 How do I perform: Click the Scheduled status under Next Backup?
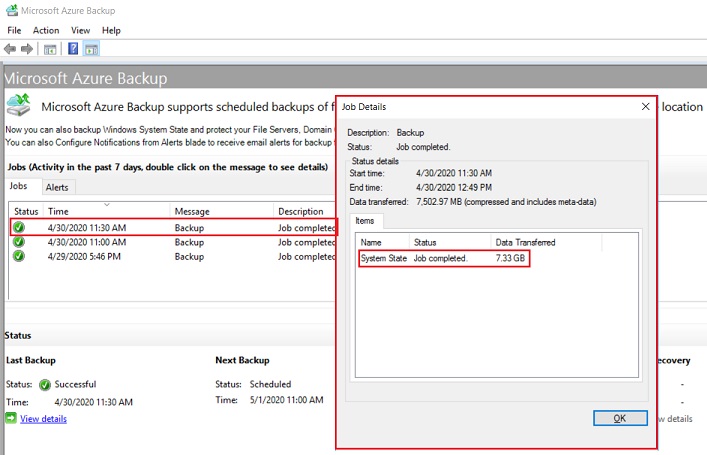click(271, 384)
